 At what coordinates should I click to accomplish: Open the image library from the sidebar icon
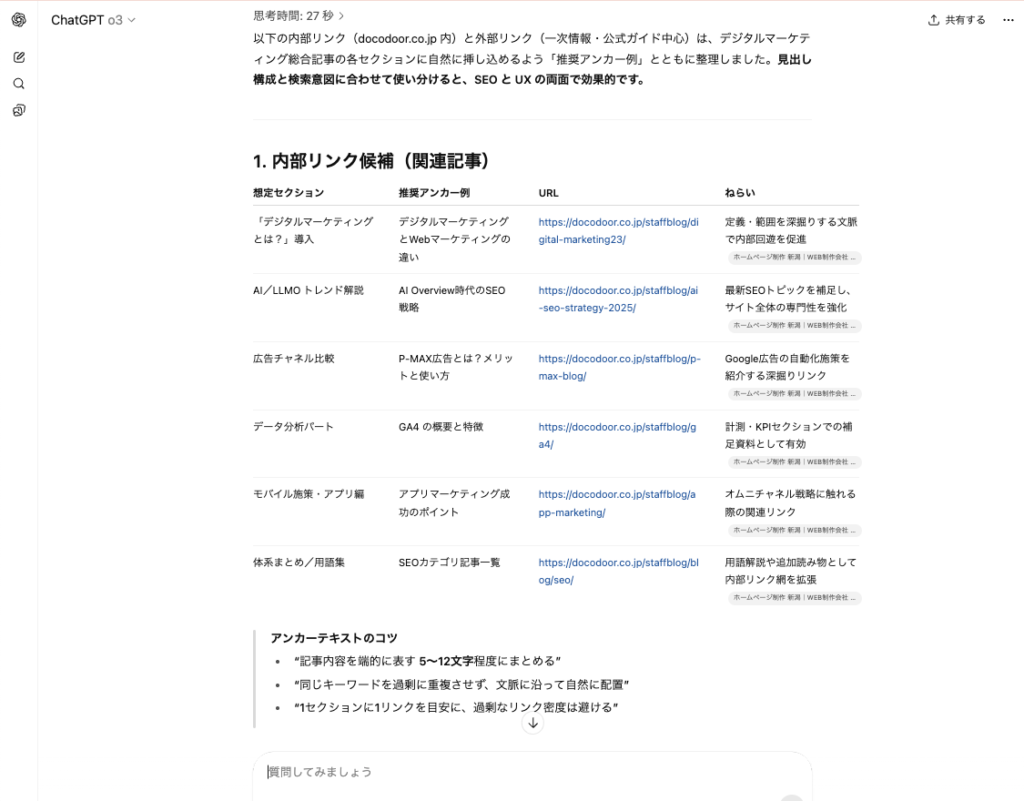point(18,110)
